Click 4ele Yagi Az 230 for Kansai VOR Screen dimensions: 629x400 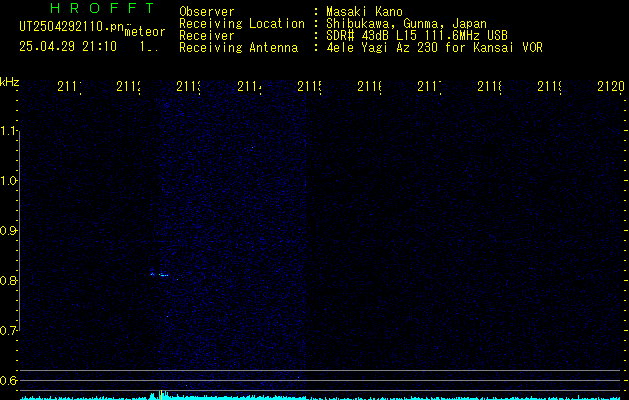tap(434, 48)
